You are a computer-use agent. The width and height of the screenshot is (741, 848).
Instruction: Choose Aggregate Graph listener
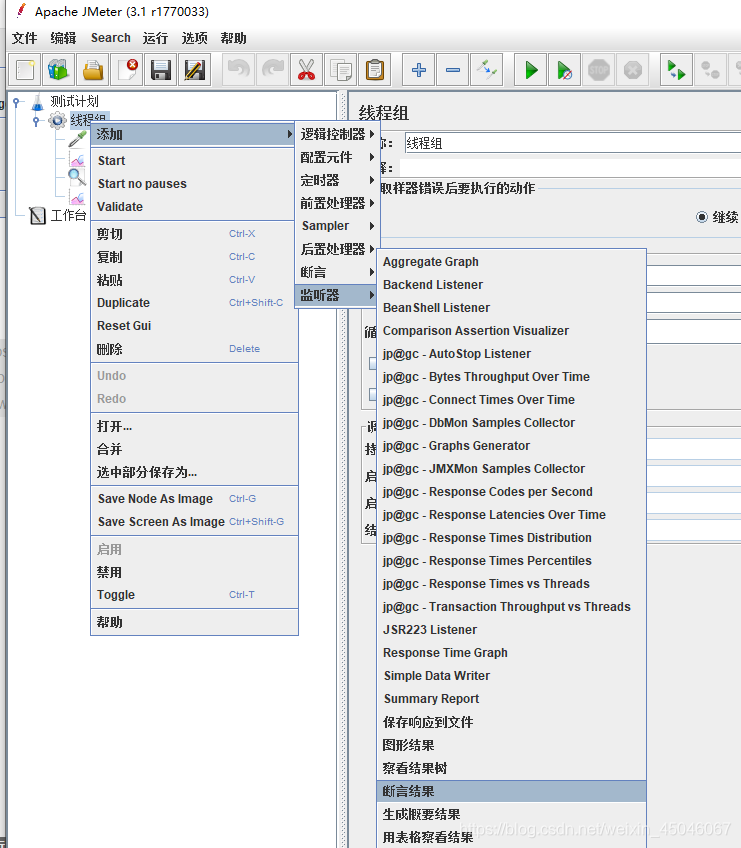point(512,262)
